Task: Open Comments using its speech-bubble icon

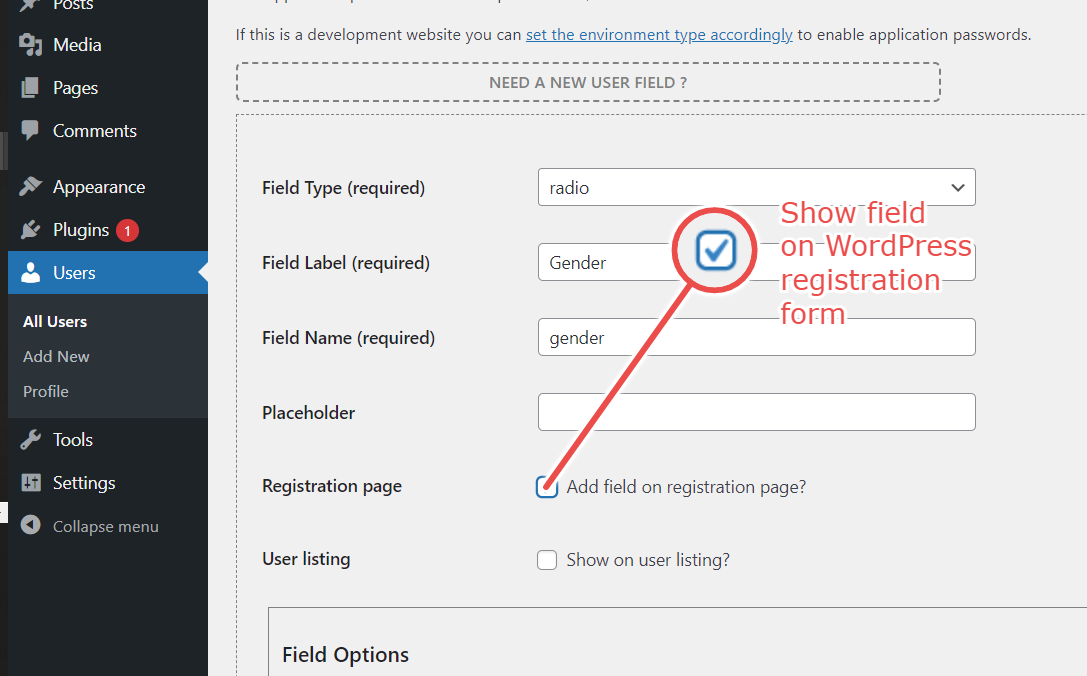Action: click(30, 130)
